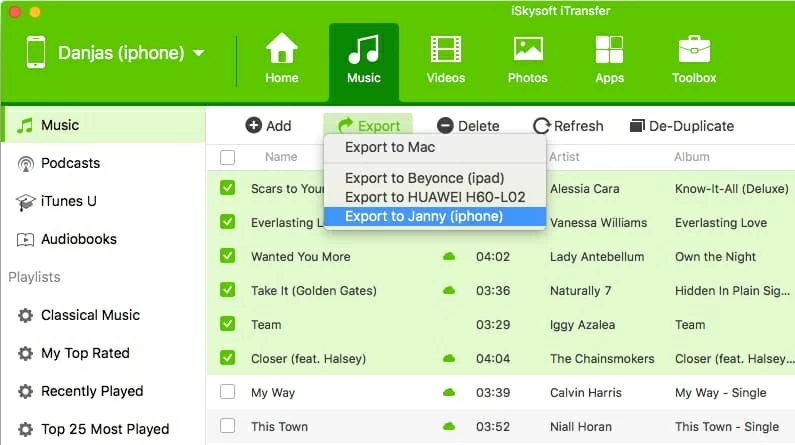Click the Refresh circular arrow icon

coord(542,126)
